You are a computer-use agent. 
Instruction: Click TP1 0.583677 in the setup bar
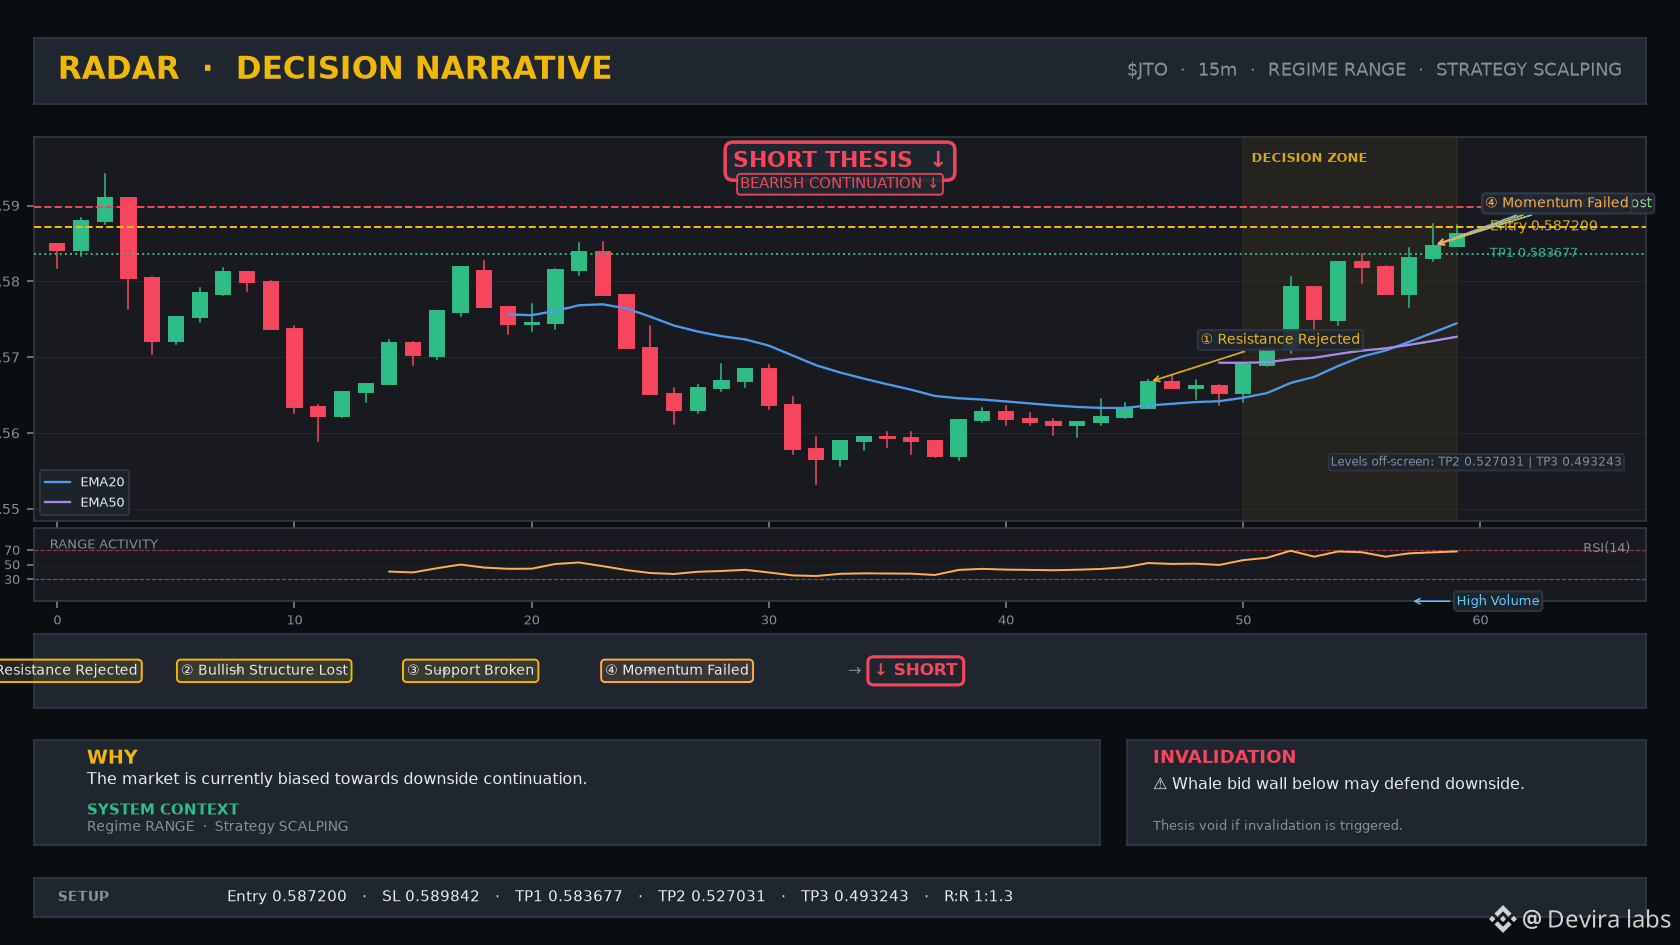[x=569, y=897]
